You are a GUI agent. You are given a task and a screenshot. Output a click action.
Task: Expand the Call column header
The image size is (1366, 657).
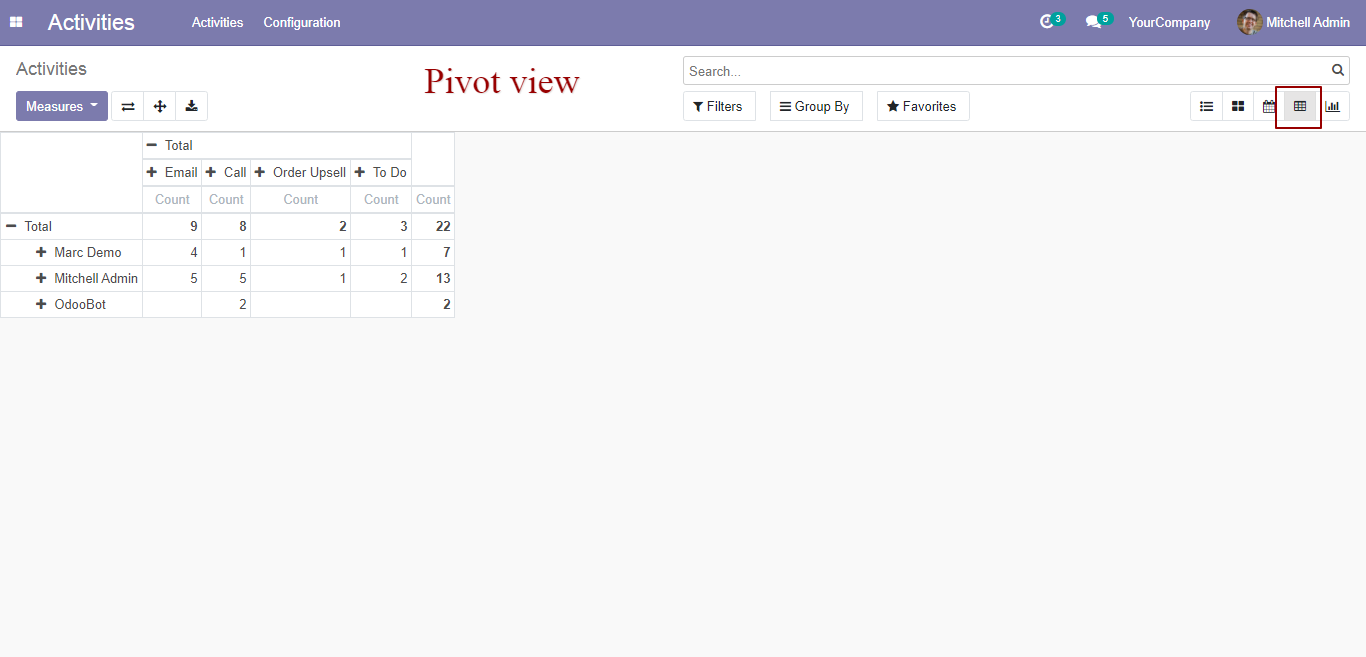coord(226,172)
